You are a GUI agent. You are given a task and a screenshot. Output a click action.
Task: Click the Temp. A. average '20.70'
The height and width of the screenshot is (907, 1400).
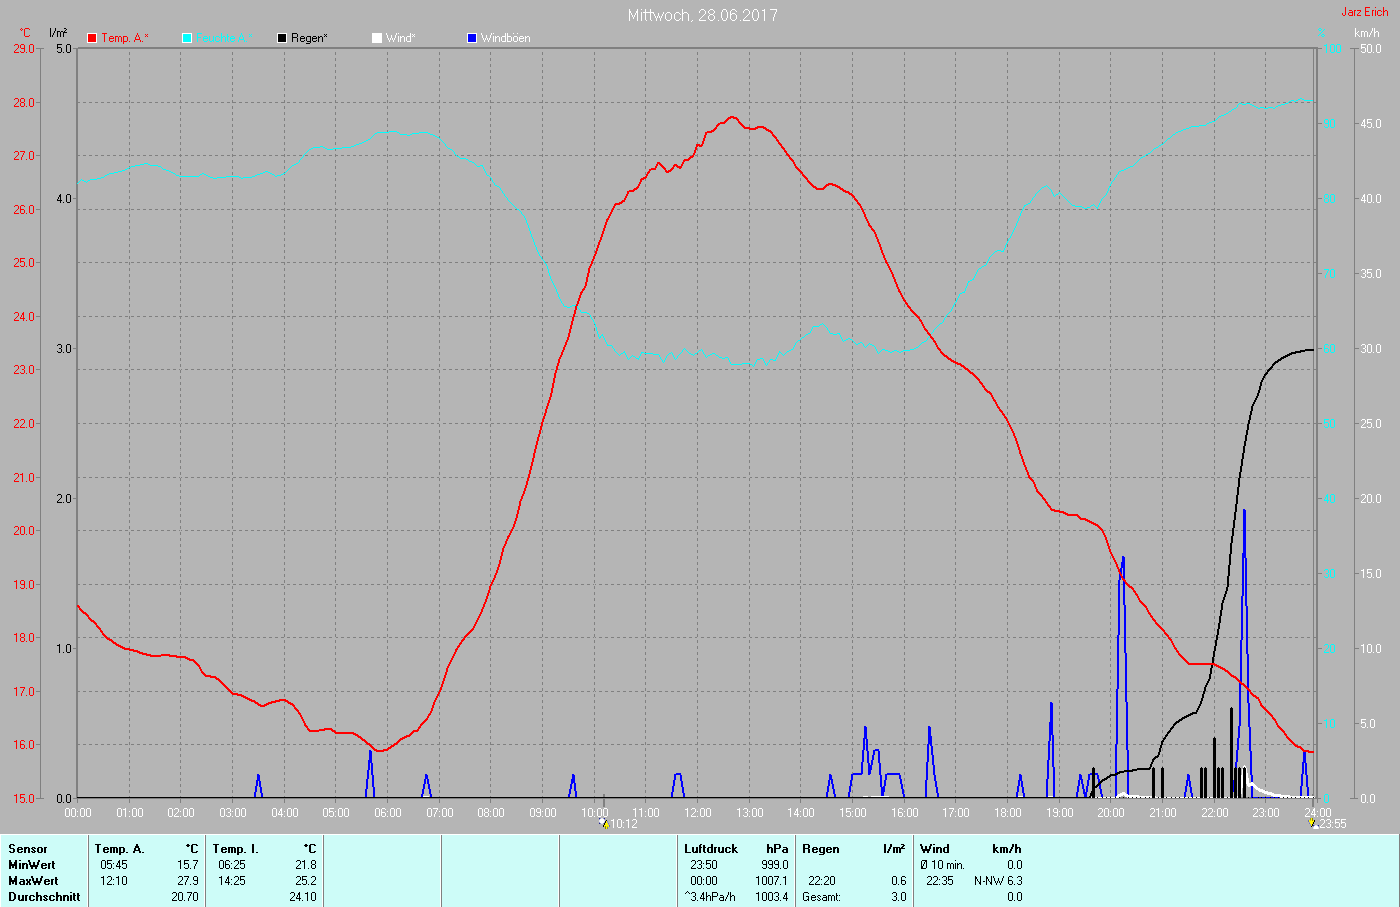[185, 897]
